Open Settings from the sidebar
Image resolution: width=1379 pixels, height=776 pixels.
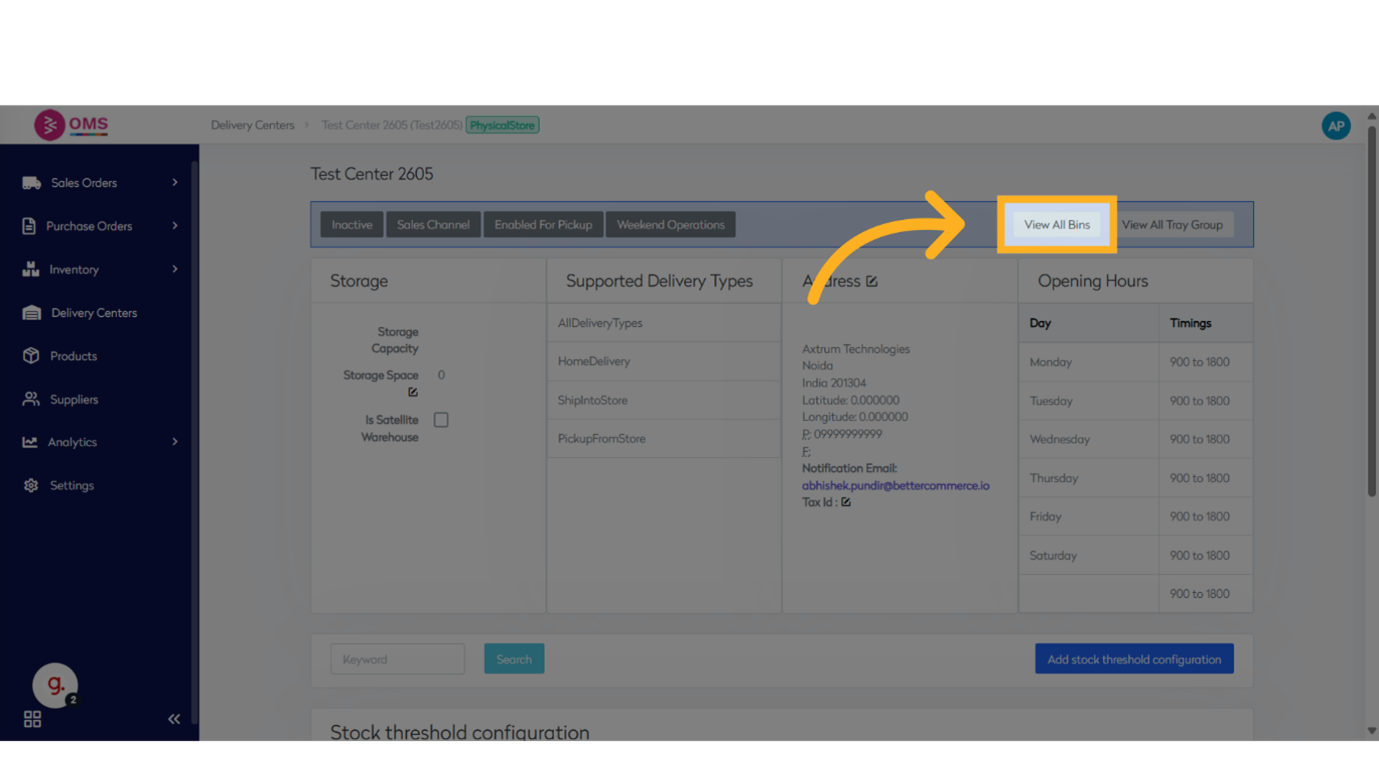[x=71, y=485]
